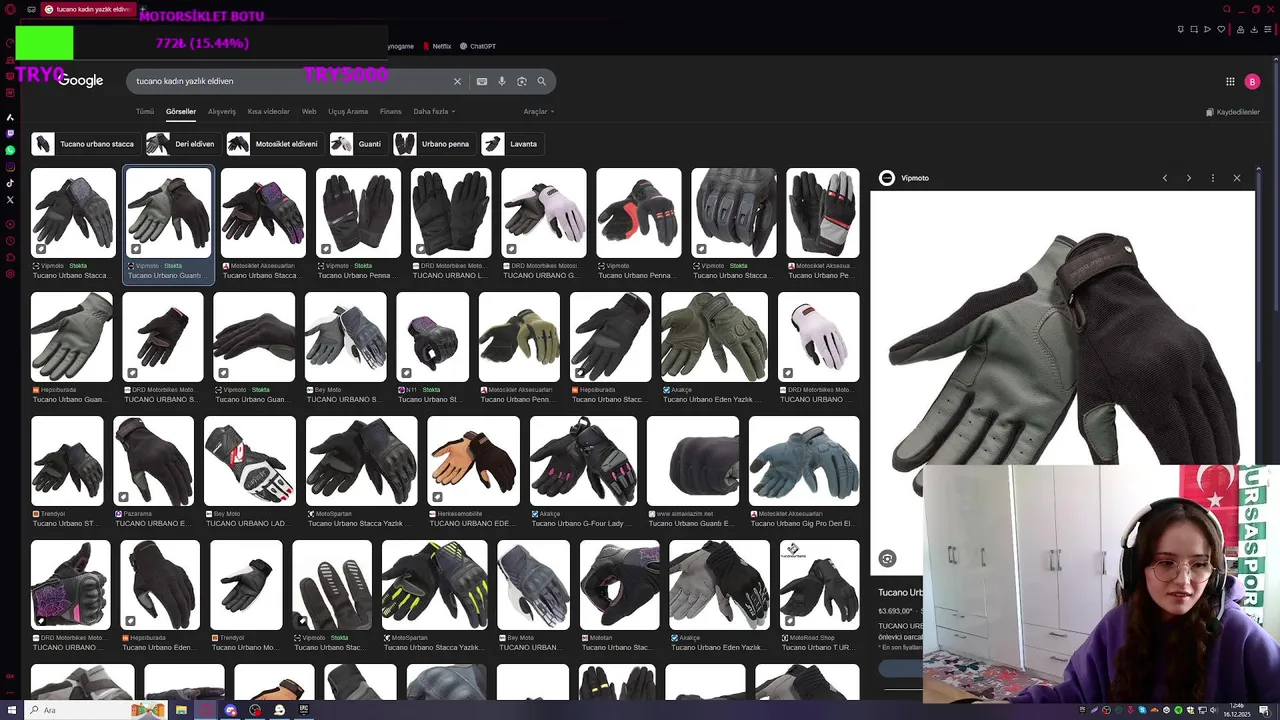1280x720 pixels.
Task: Open the Kısa videolar tab
Action: (x=269, y=112)
